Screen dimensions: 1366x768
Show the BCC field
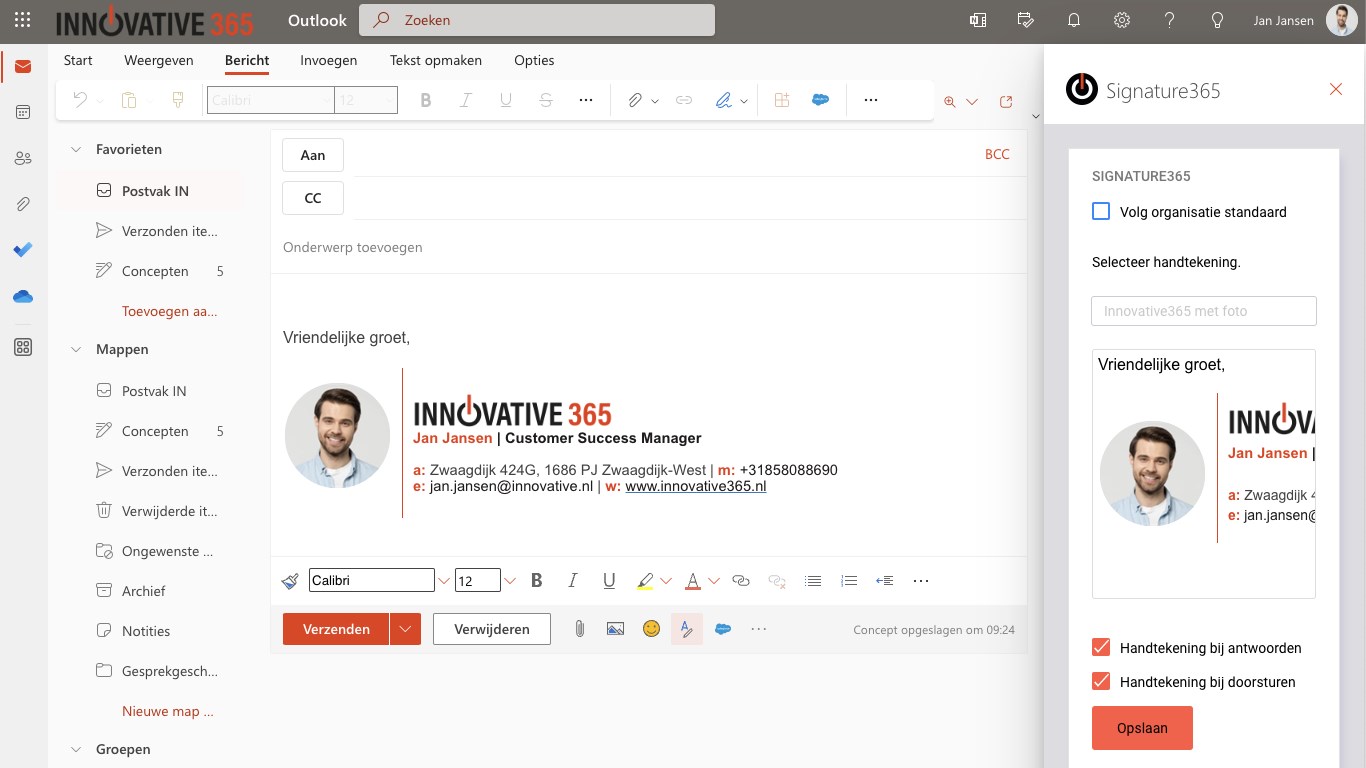pyautogui.click(x=997, y=154)
